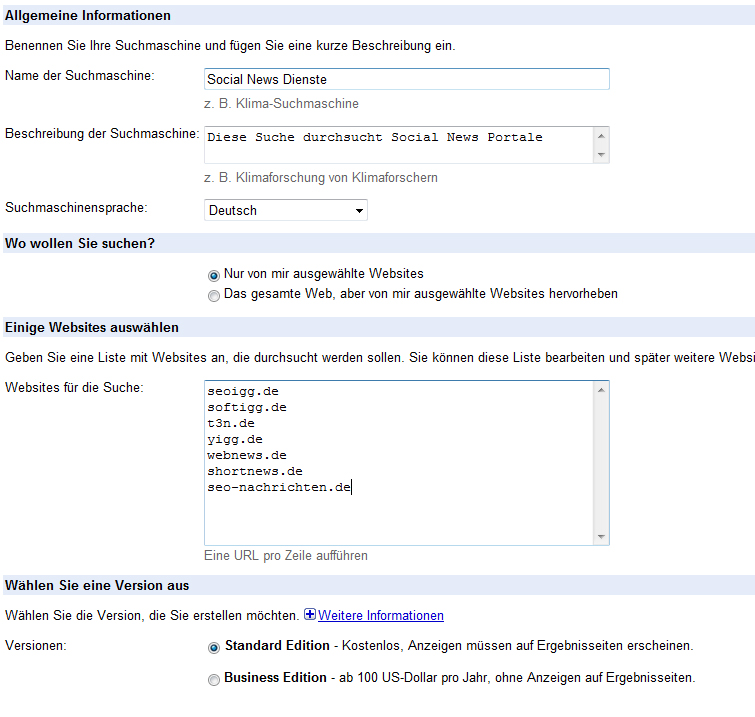Click the 'Wo wollen Sie suchen?' heading

(80, 243)
